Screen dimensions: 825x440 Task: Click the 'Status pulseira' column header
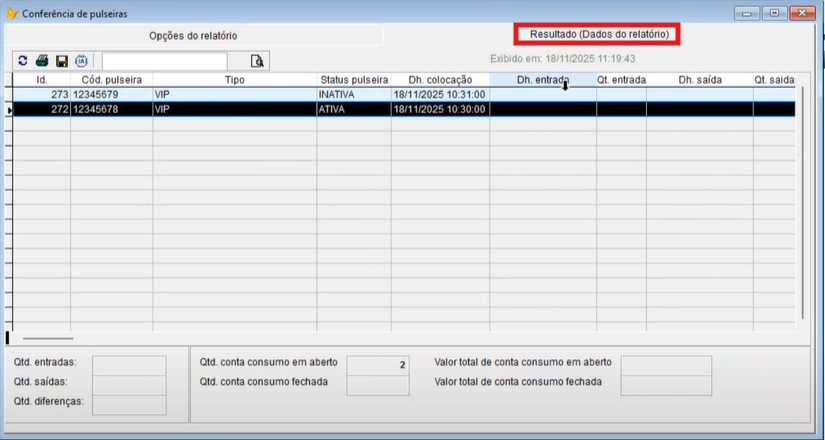click(x=353, y=79)
